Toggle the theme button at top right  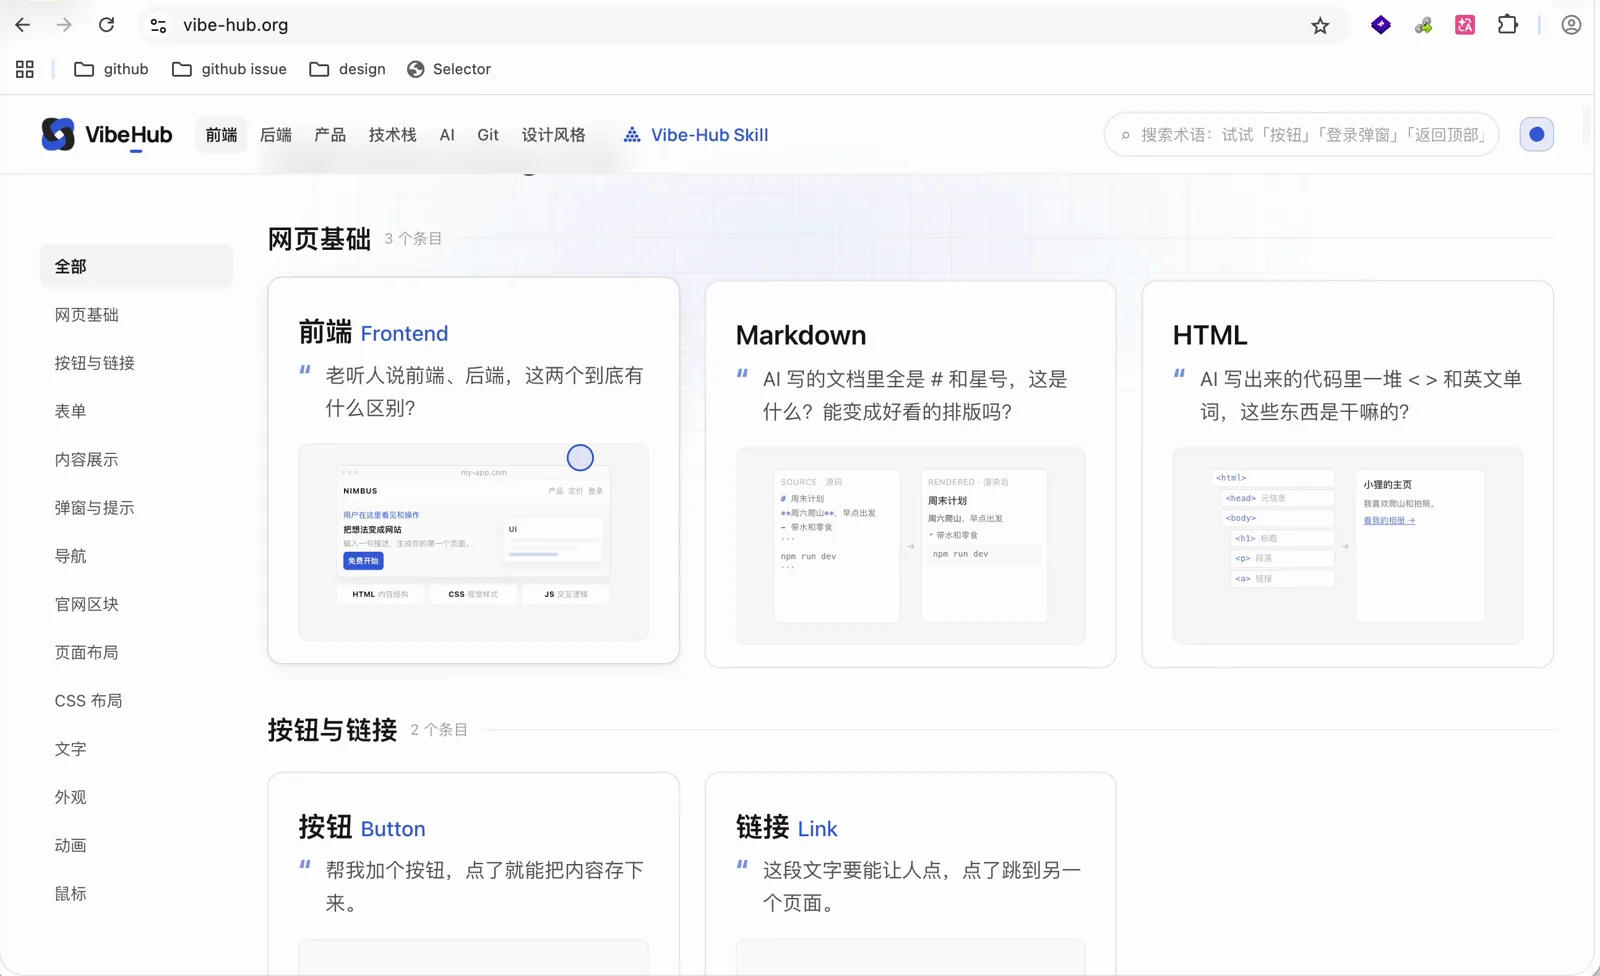[x=1536, y=134]
